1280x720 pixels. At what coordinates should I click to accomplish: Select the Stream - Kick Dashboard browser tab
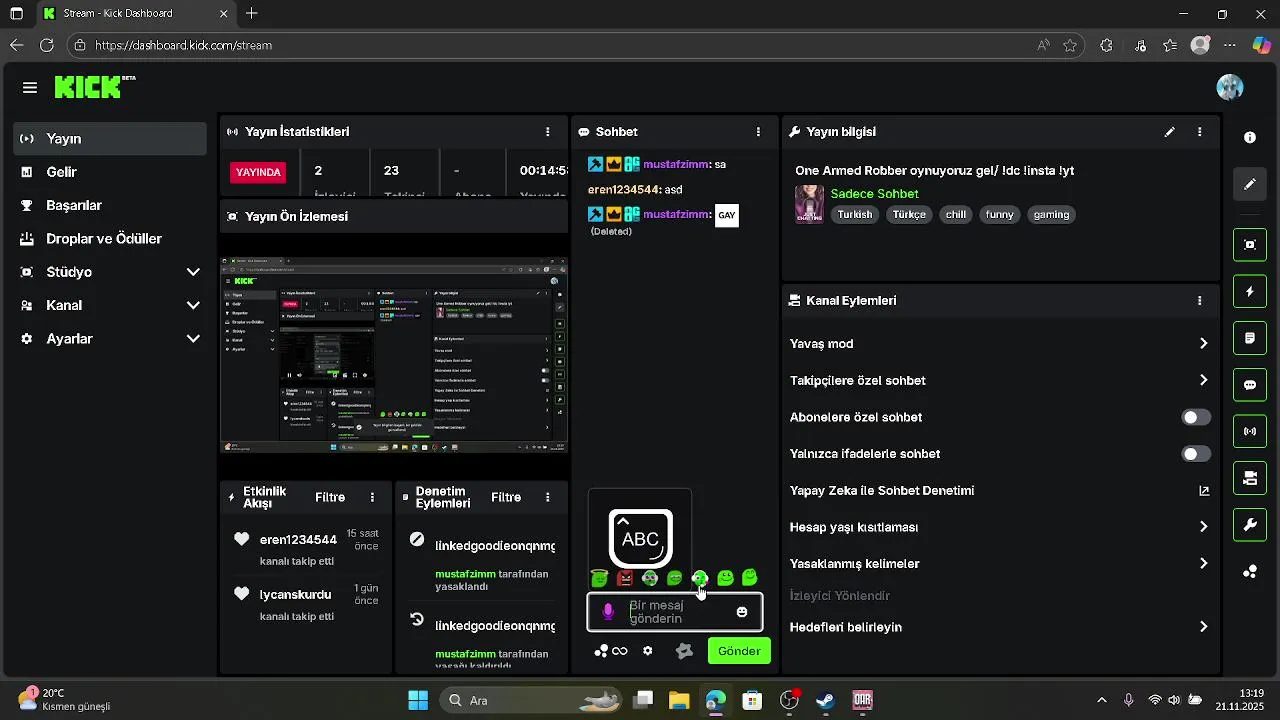click(135, 14)
